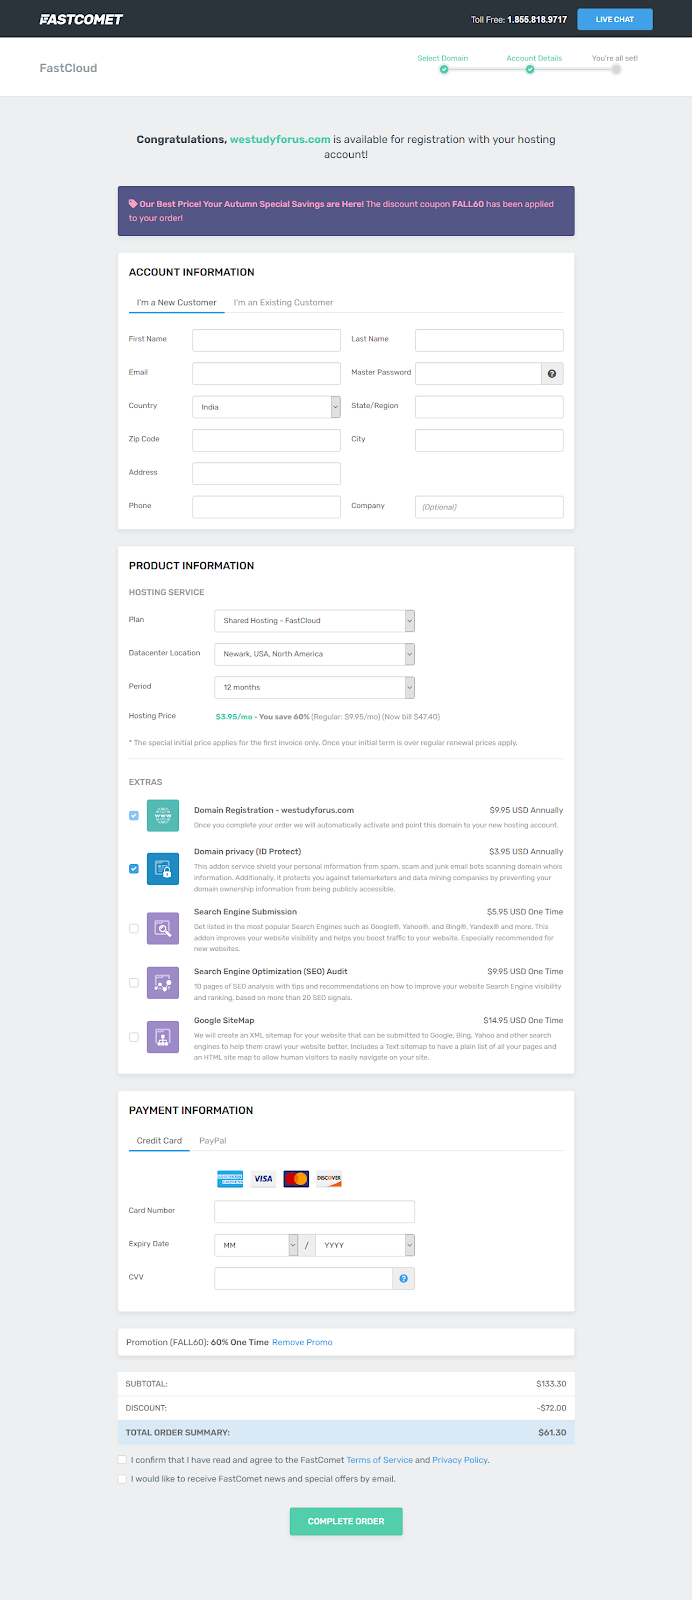Click the State/Region input field

pos(489,407)
